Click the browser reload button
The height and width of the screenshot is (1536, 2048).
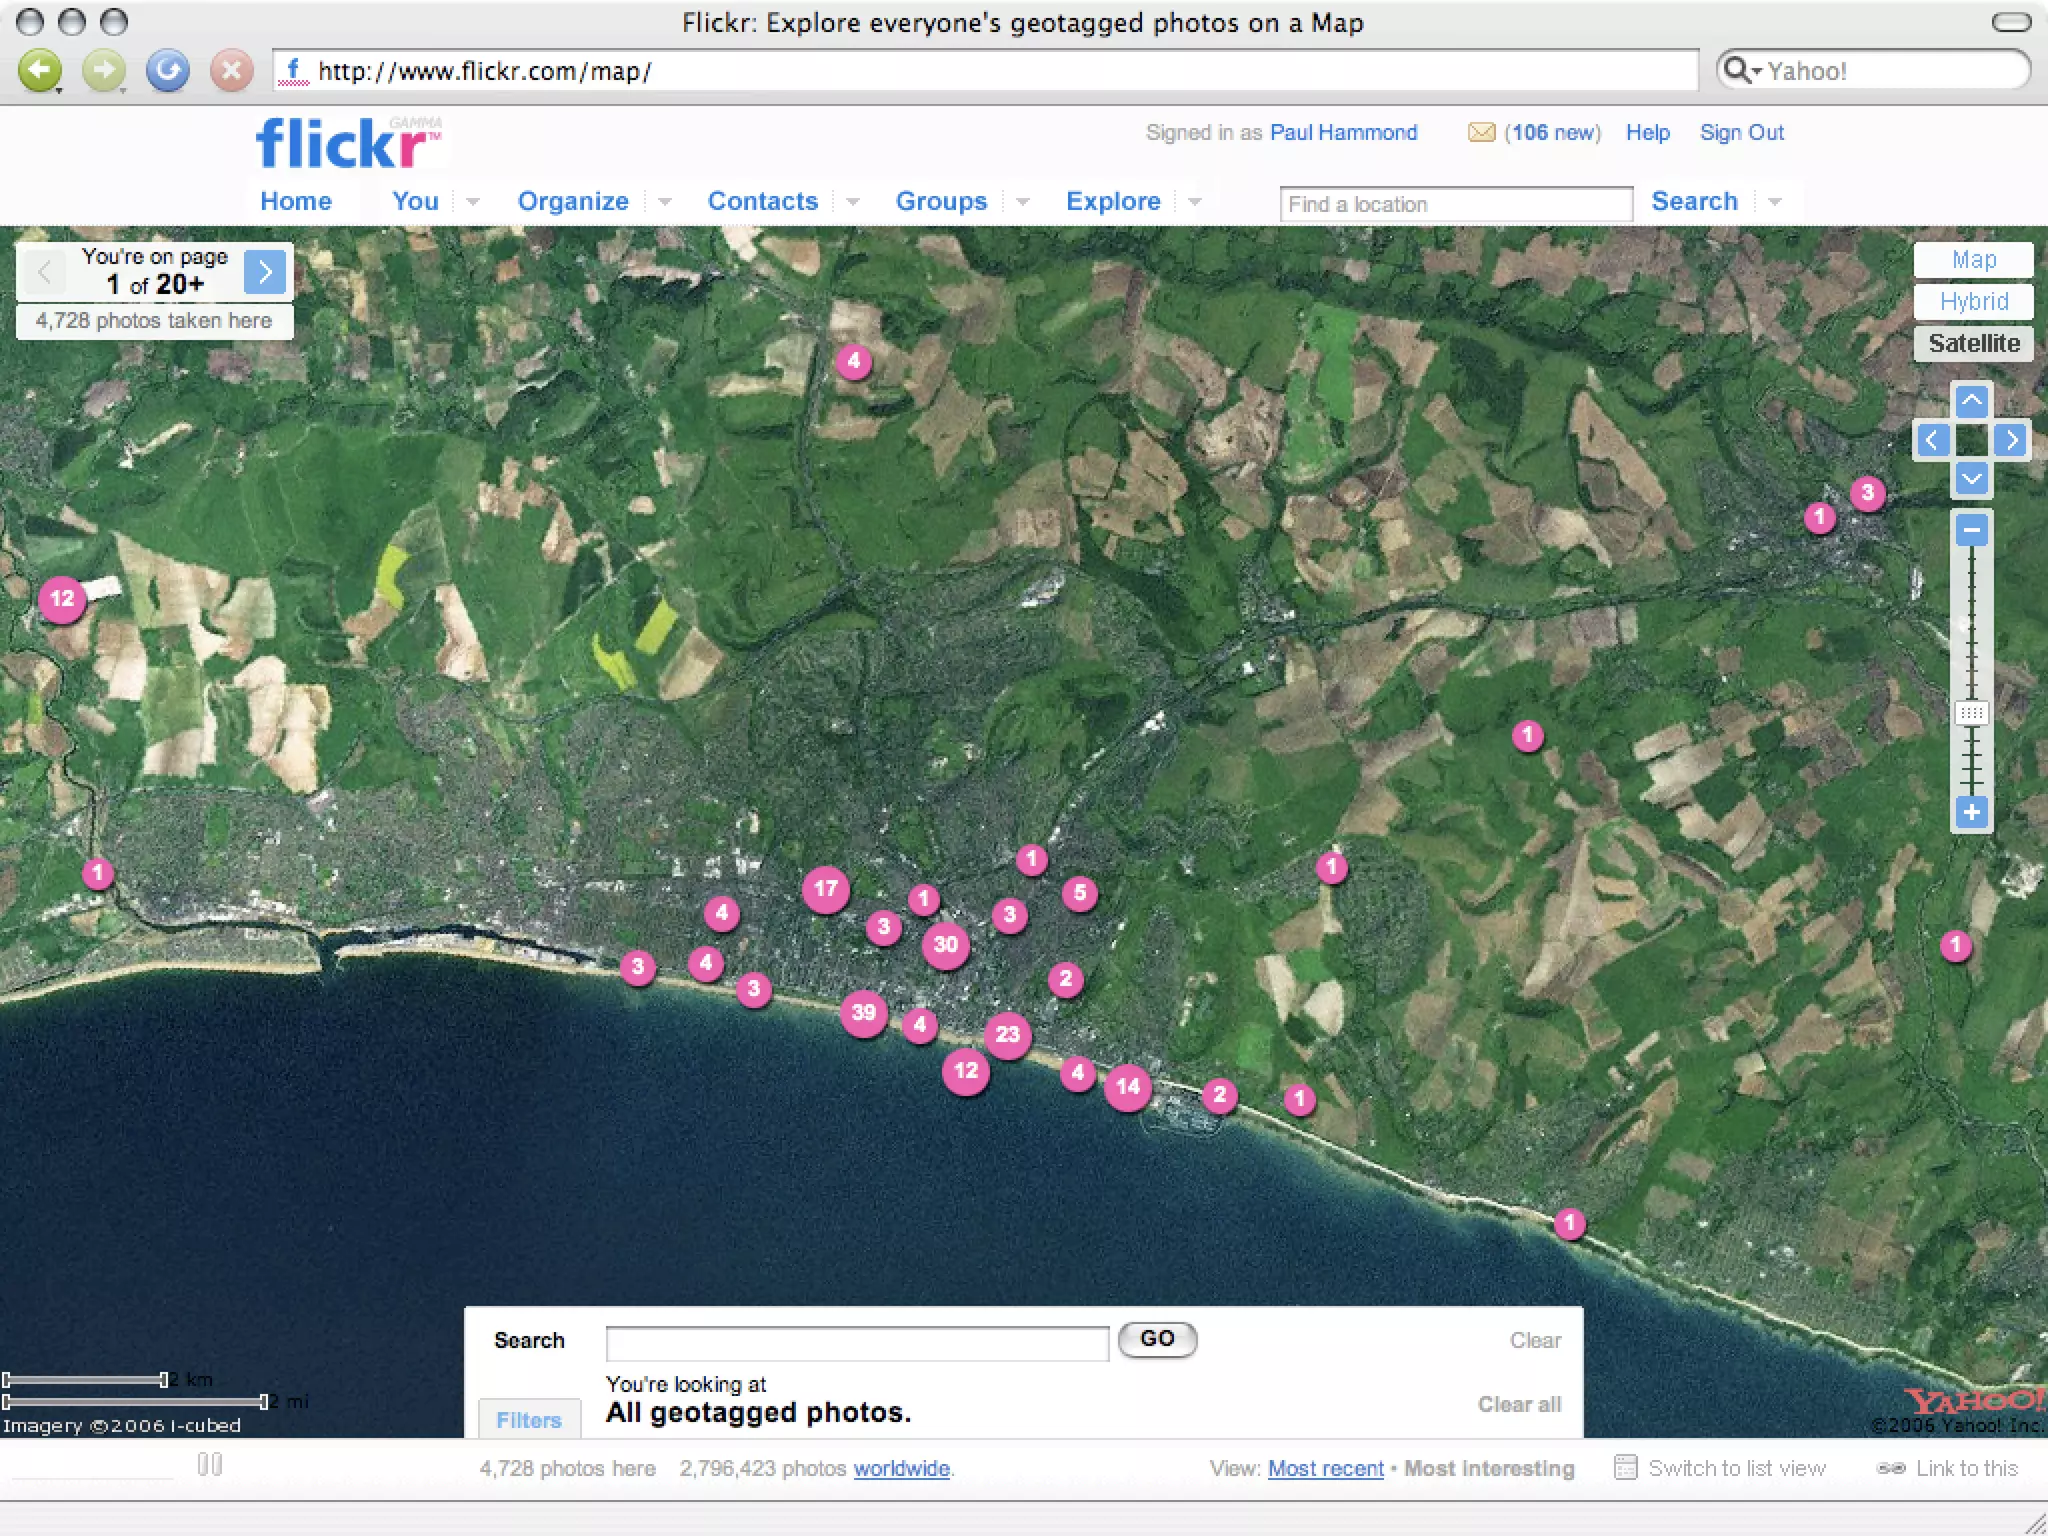pyautogui.click(x=168, y=71)
